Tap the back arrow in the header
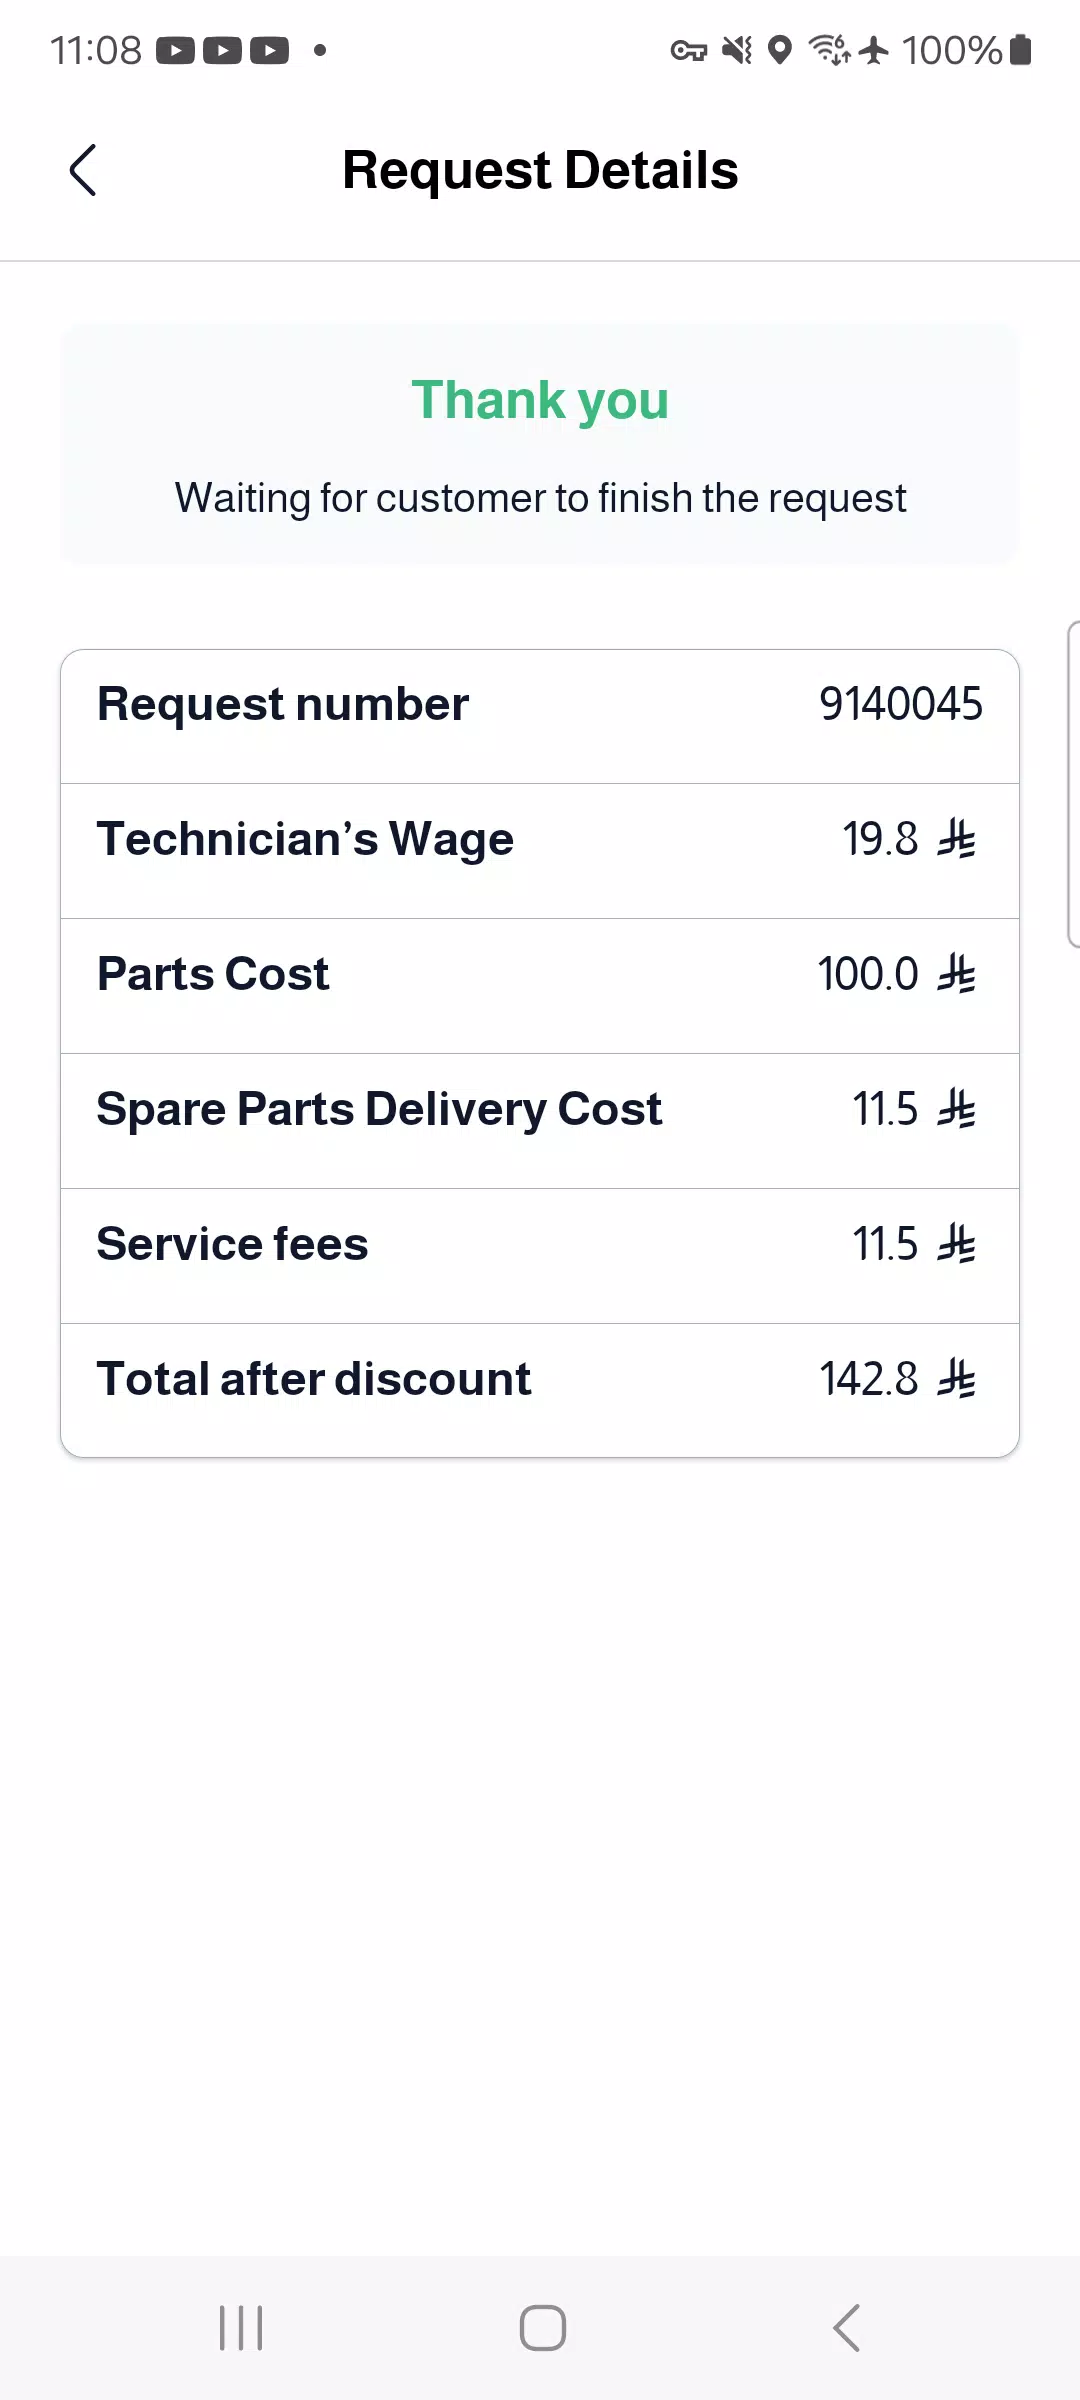This screenshot has width=1080, height=2400. 83,170
